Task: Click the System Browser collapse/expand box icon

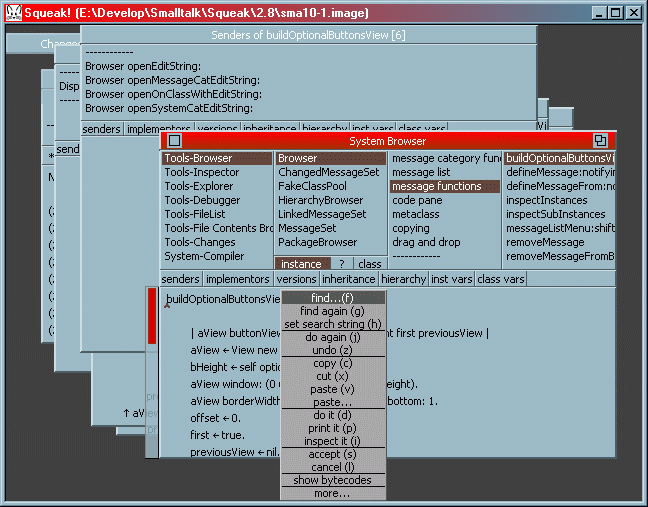Action: 600,140
